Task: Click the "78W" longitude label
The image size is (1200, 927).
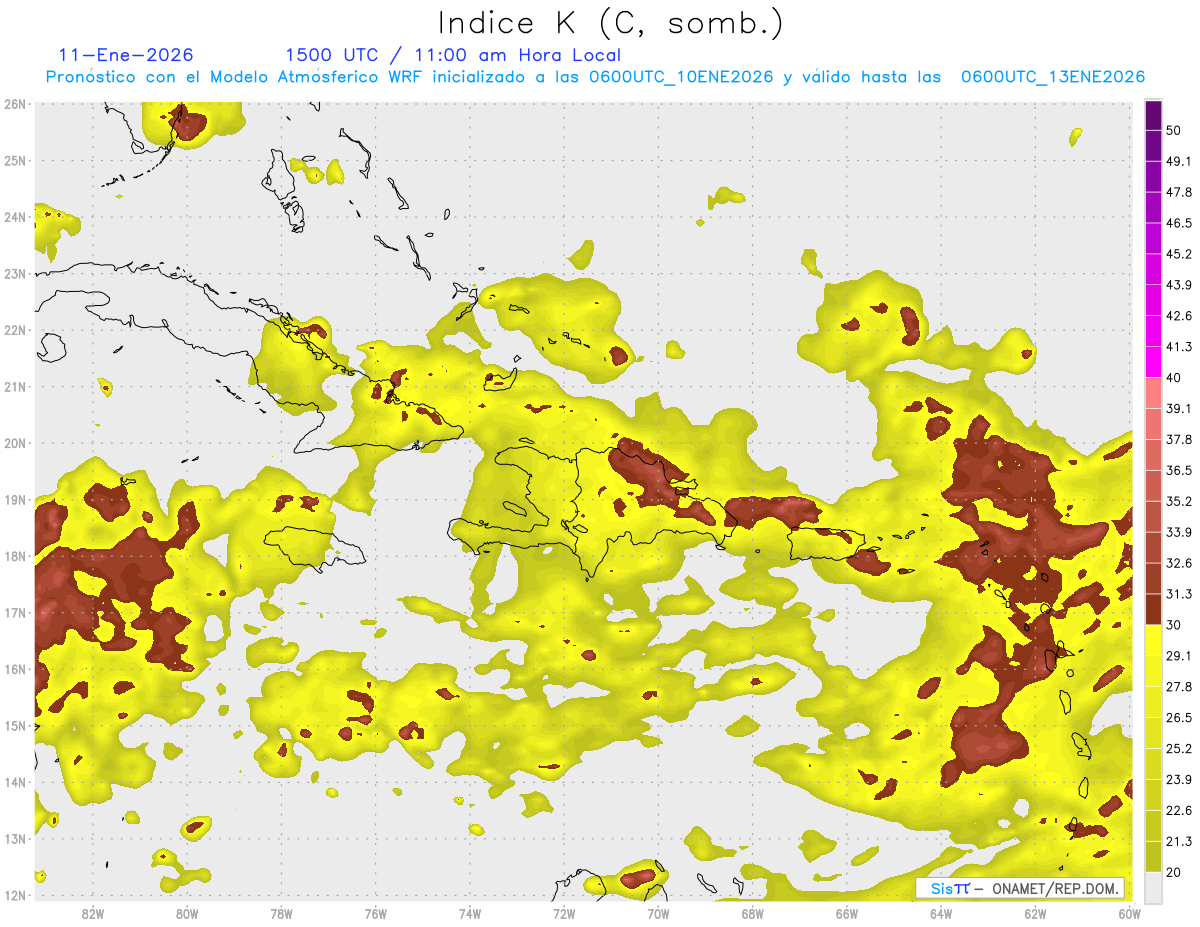Action: (x=281, y=913)
